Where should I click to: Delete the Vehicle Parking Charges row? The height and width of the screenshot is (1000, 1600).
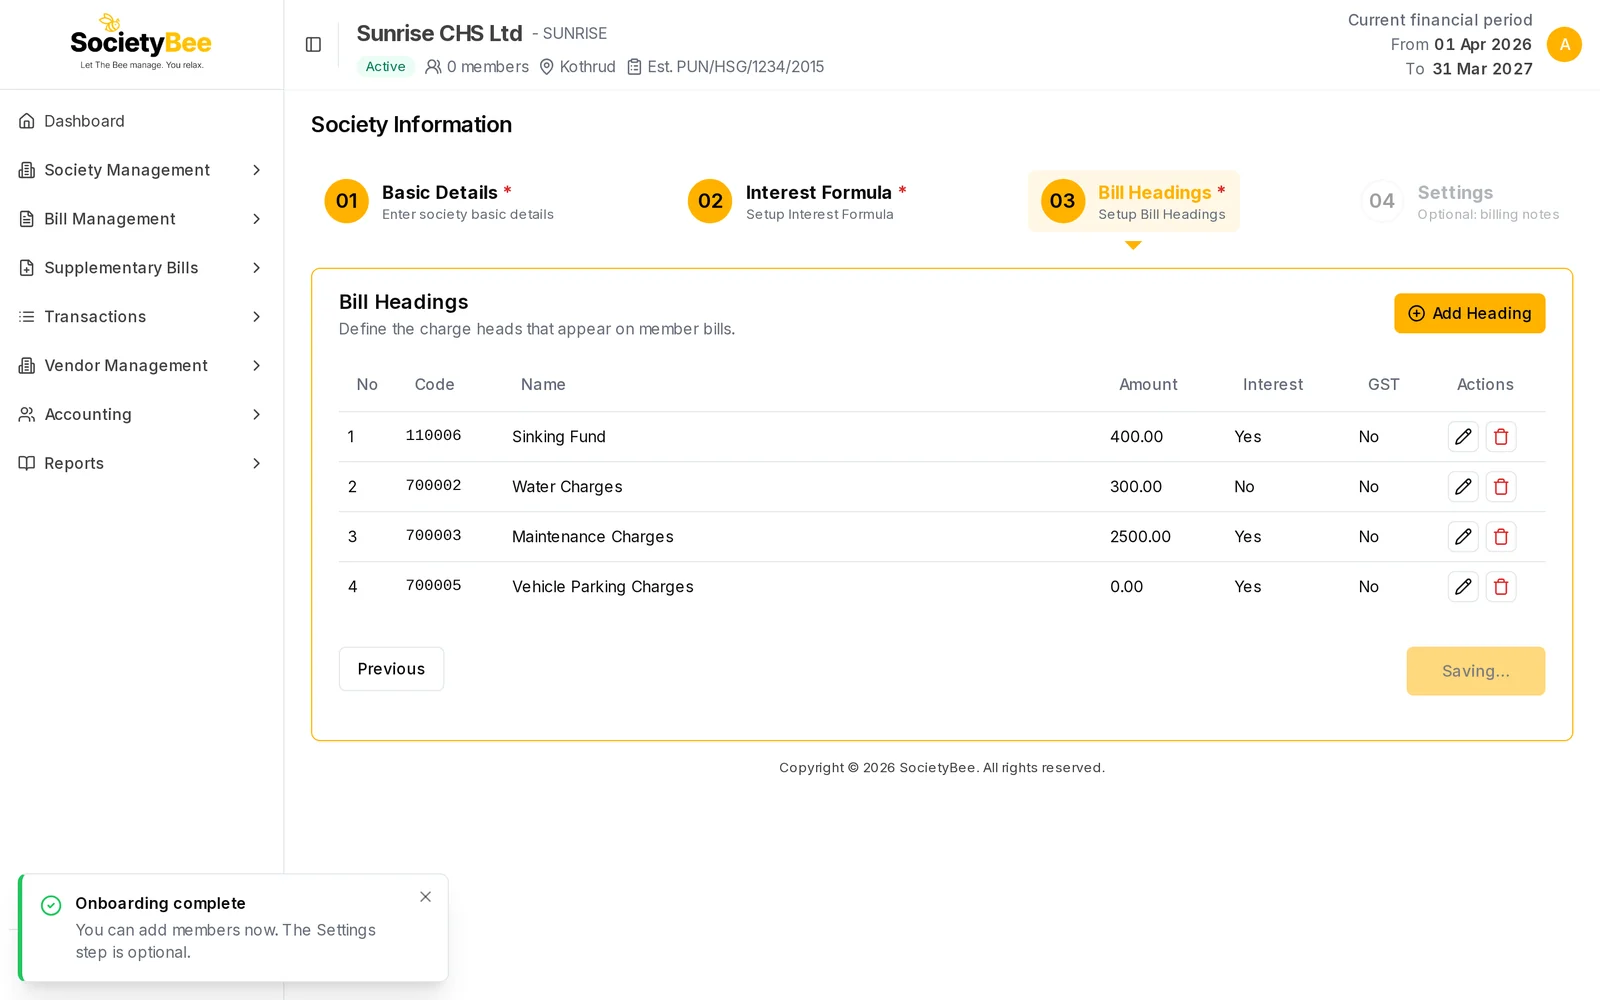coord(1501,587)
